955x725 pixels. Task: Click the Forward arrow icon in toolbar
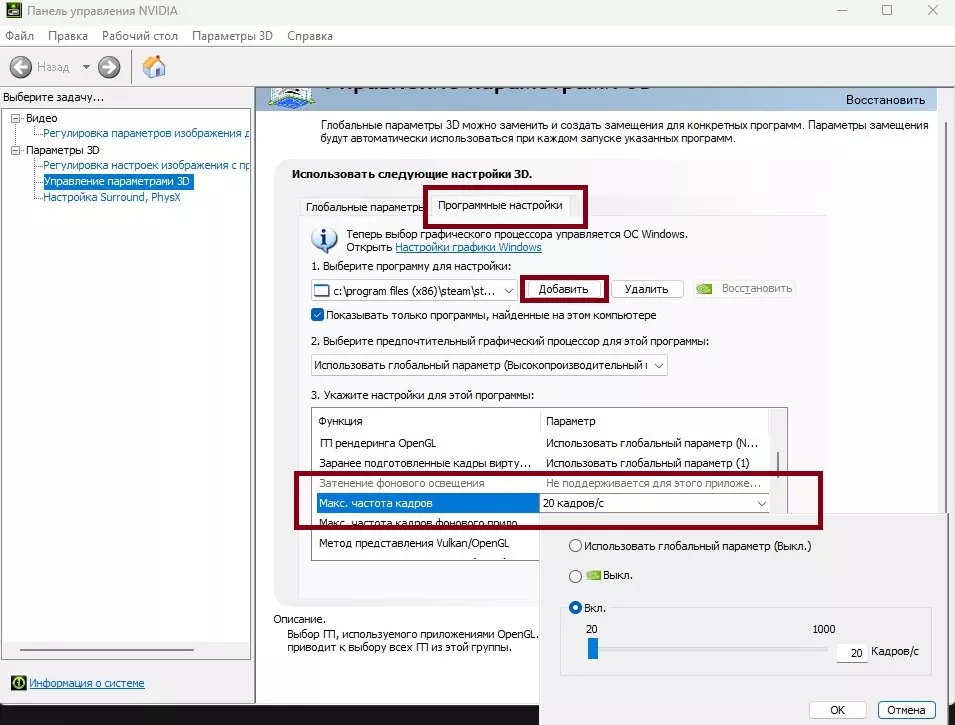tap(109, 67)
